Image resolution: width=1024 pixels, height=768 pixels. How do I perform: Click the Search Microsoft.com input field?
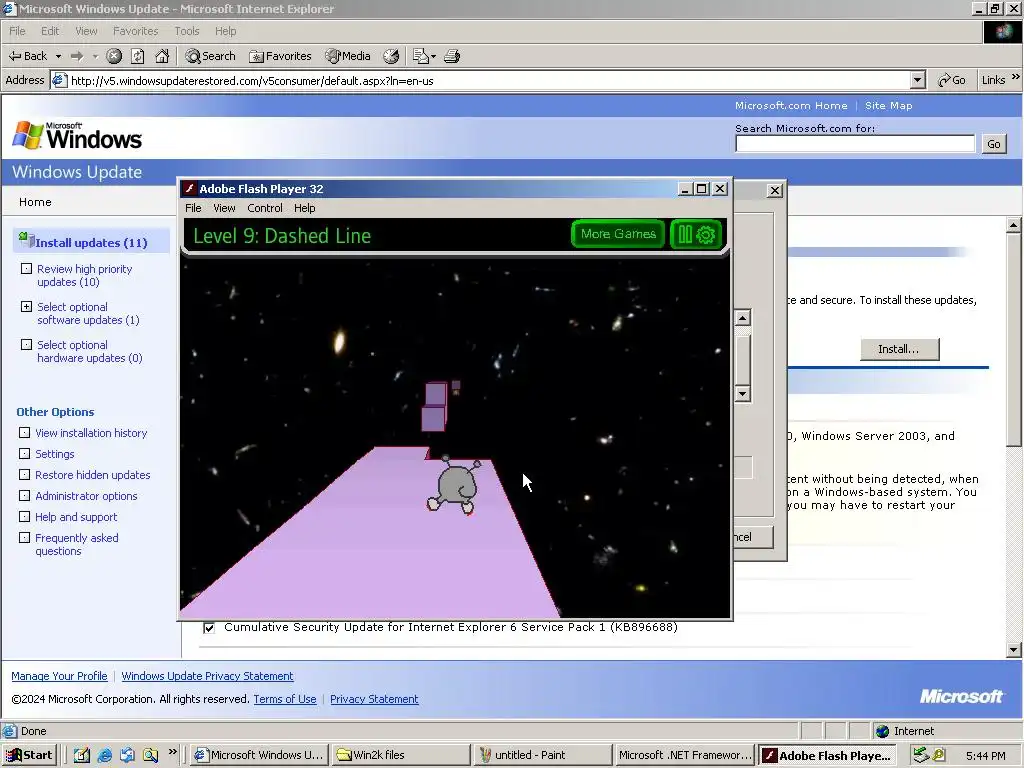(855, 144)
